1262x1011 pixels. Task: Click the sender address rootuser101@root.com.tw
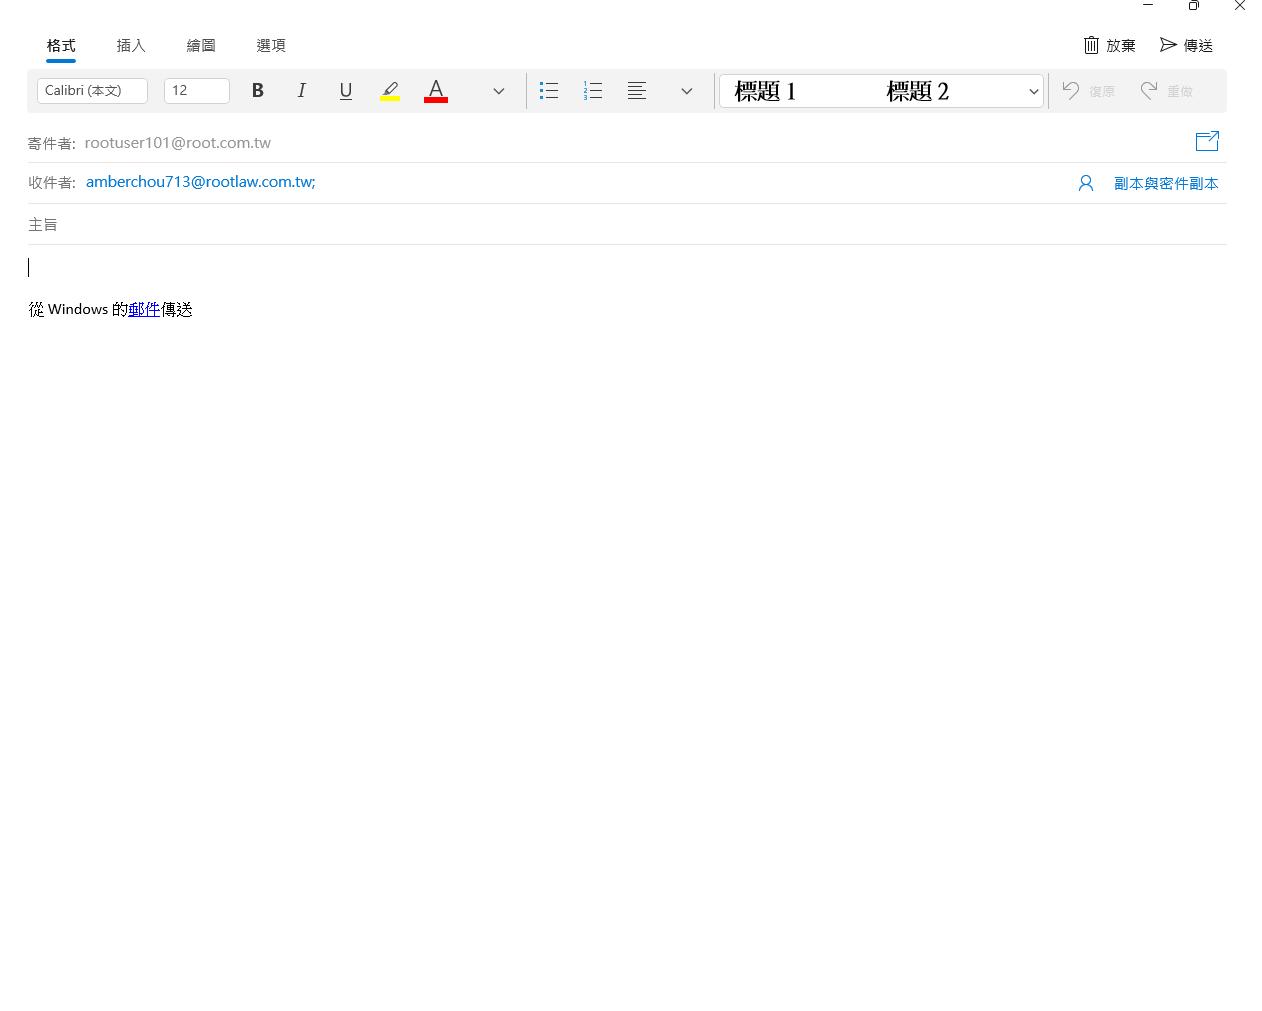tap(178, 143)
